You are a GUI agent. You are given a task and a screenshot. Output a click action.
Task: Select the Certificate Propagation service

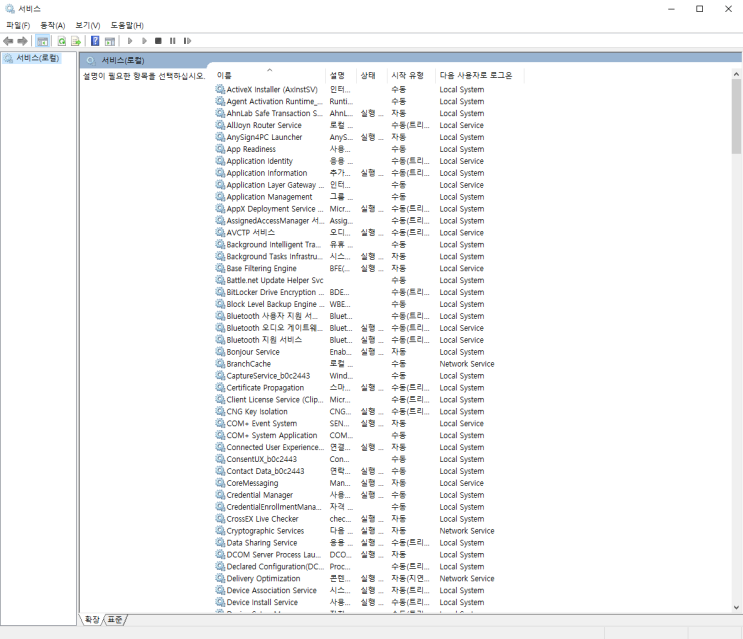[x=369, y=387]
